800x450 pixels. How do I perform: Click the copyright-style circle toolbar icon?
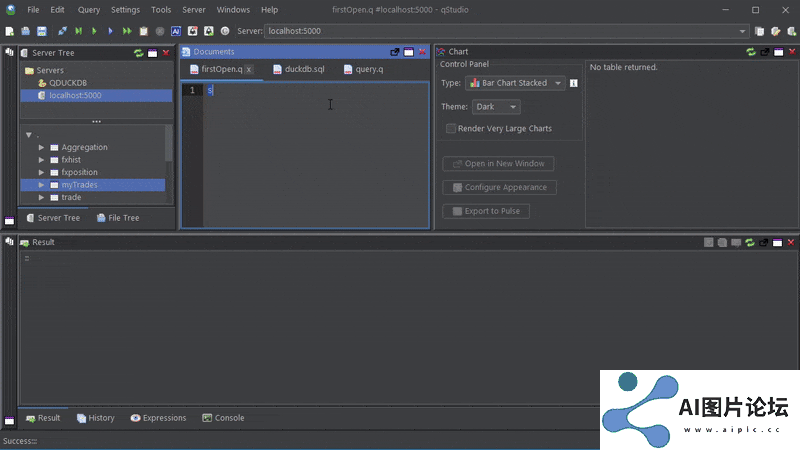pyautogui.click(x=225, y=31)
